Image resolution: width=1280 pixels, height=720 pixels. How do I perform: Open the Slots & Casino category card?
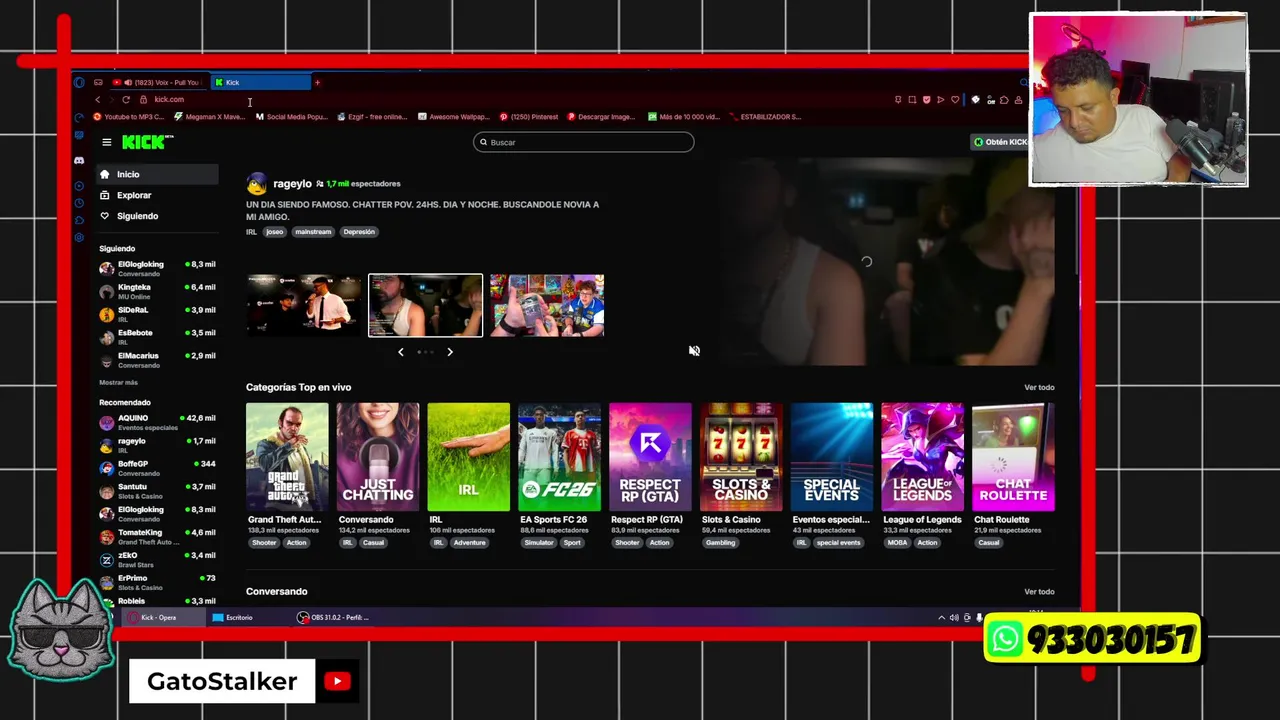741,457
